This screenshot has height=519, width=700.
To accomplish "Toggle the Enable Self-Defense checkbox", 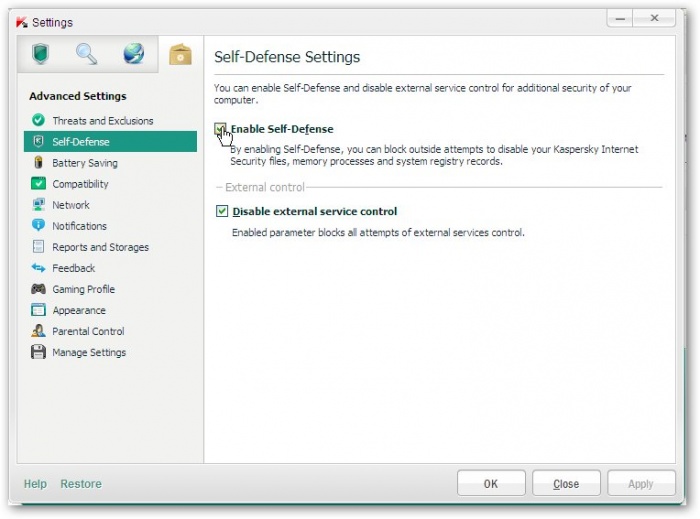I will click(x=220, y=129).
